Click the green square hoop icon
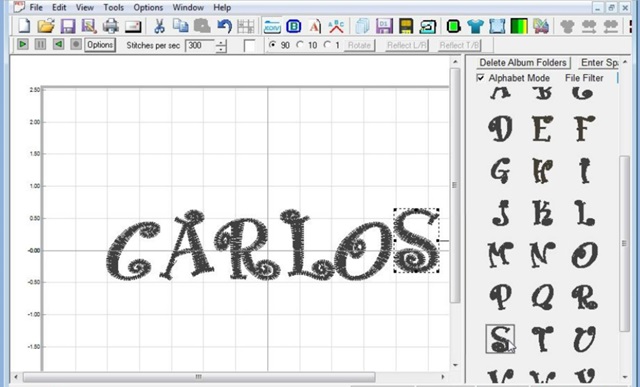Viewport: 640px width, 387px height. point(453,26)
